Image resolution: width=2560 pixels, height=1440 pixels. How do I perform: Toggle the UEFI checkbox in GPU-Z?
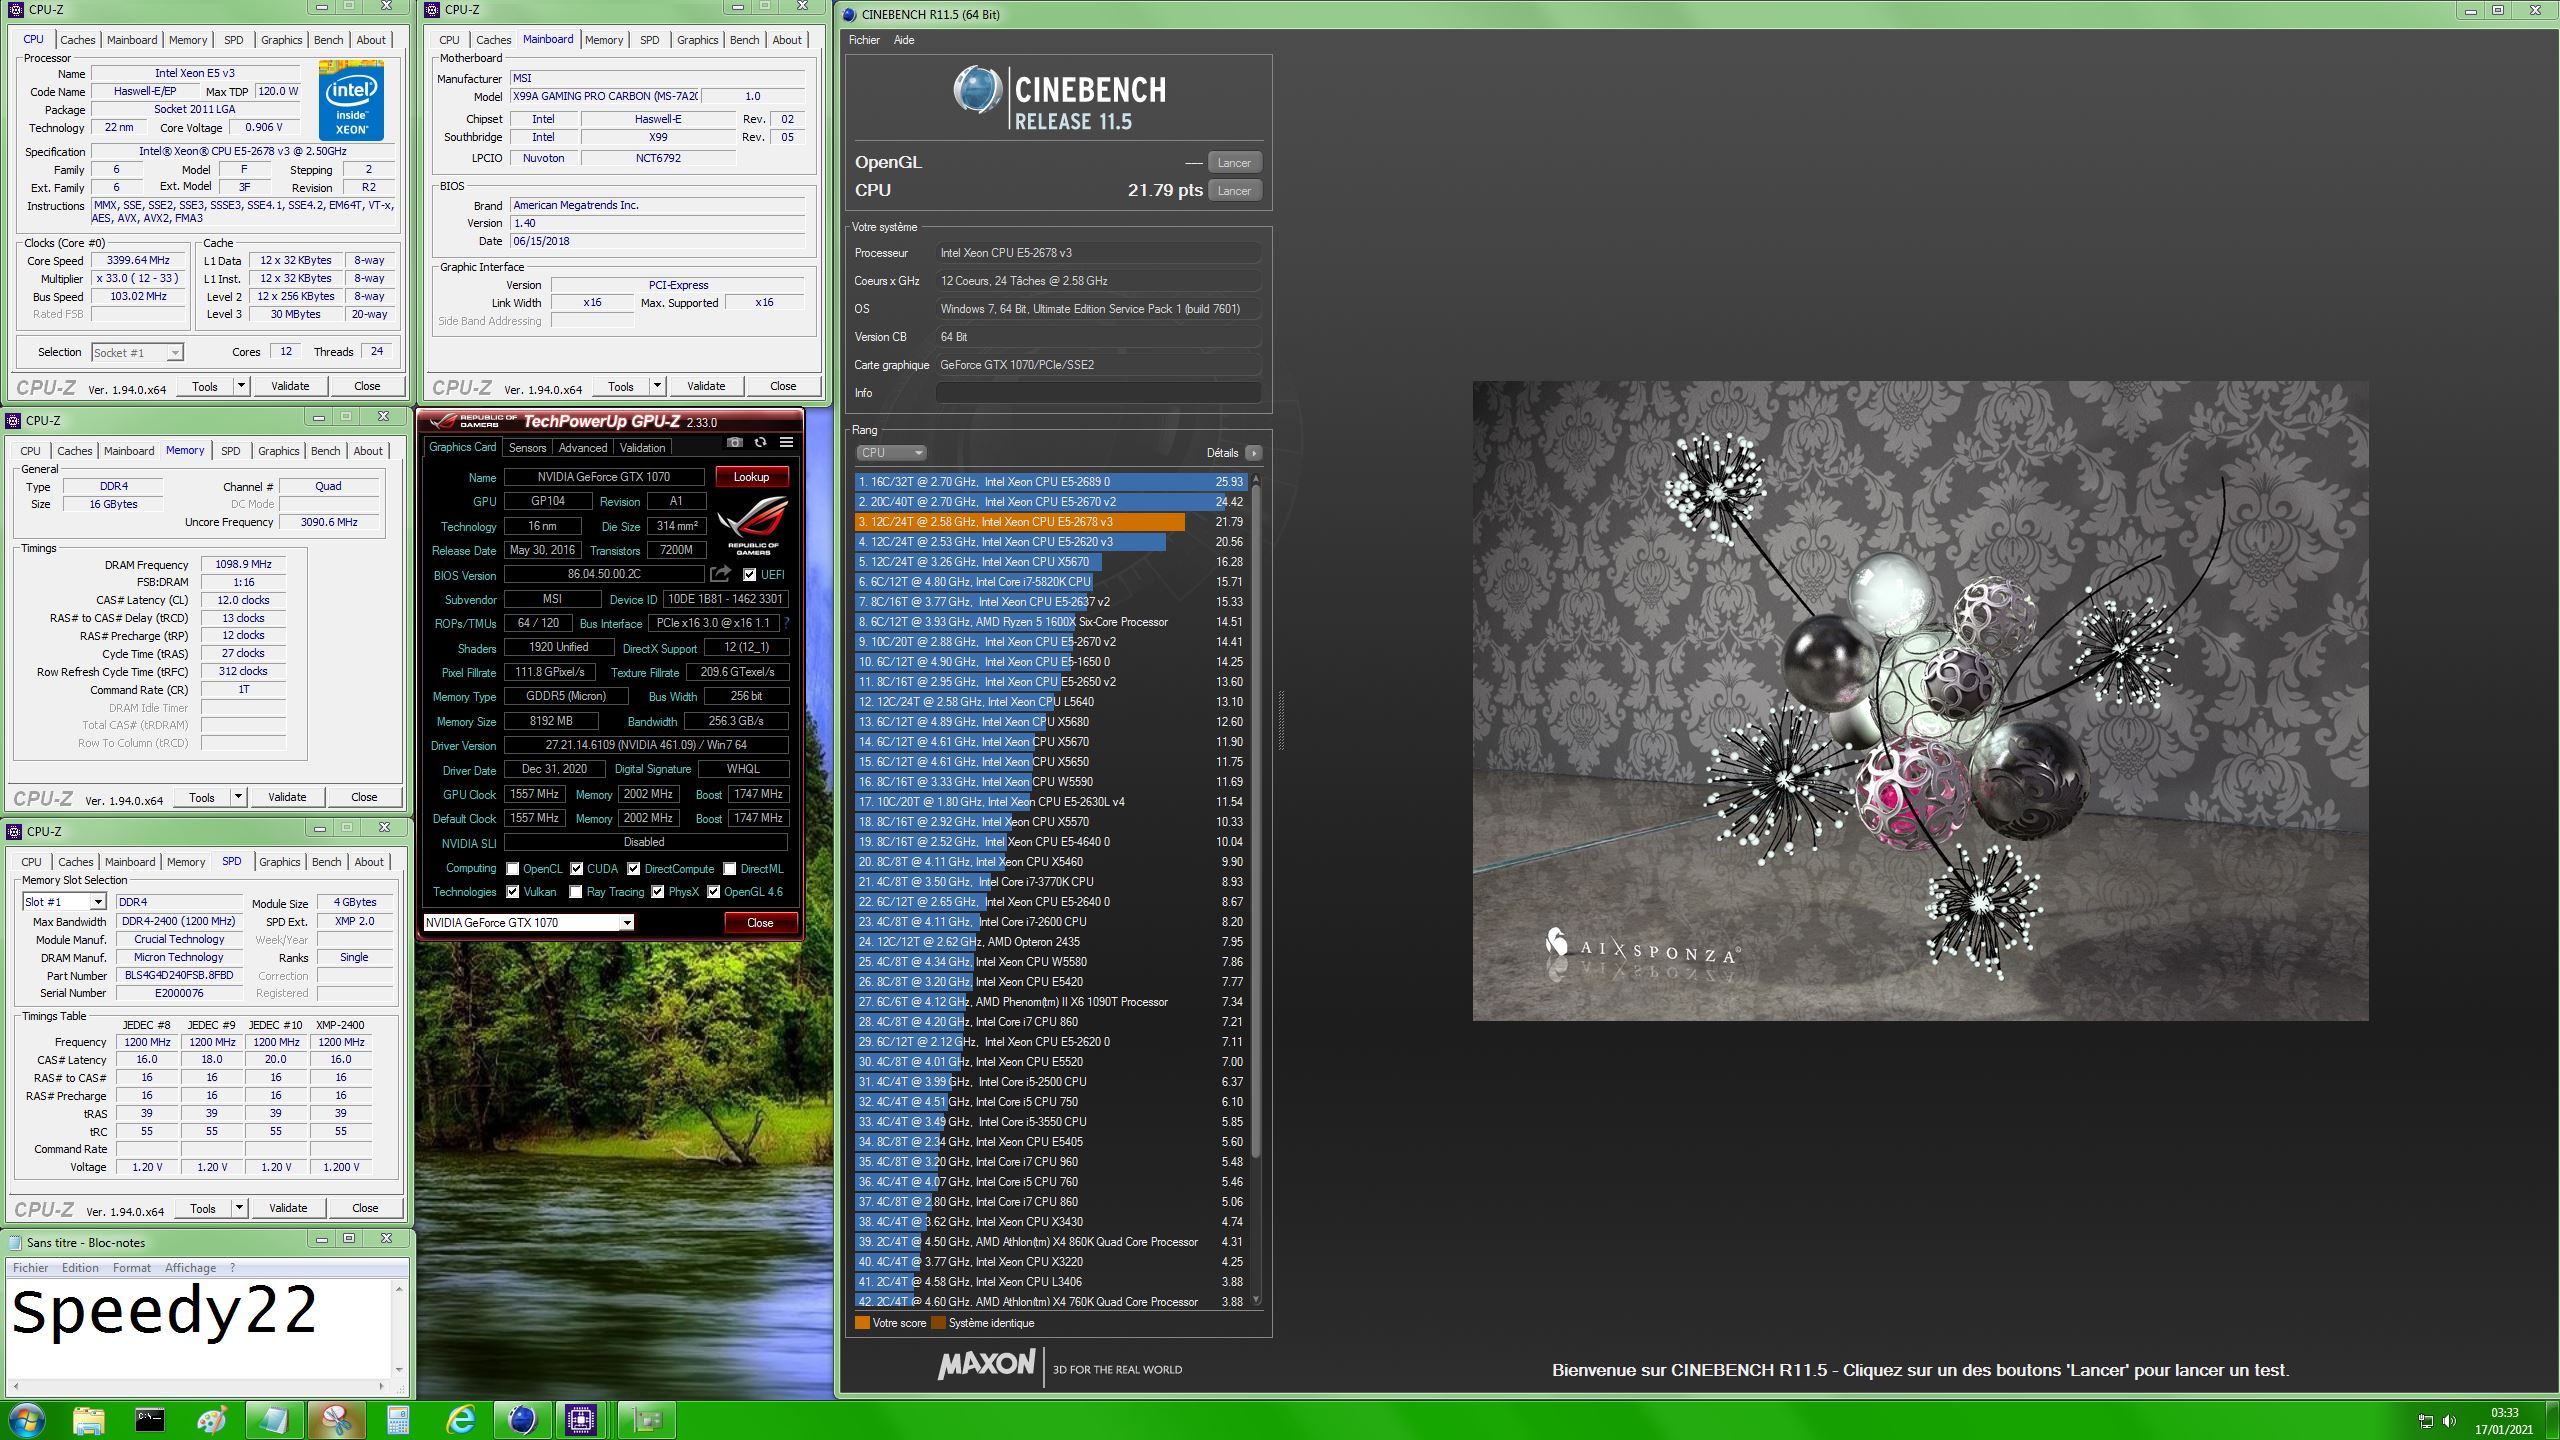click(749, 575)
